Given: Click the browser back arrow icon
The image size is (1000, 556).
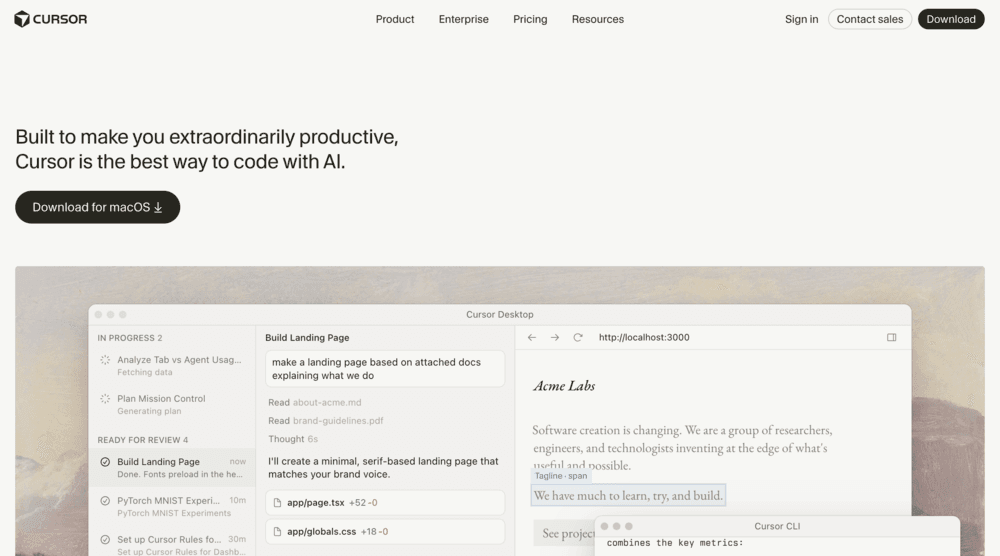Looking at the screenshot, I should click(x=532, y=337).
